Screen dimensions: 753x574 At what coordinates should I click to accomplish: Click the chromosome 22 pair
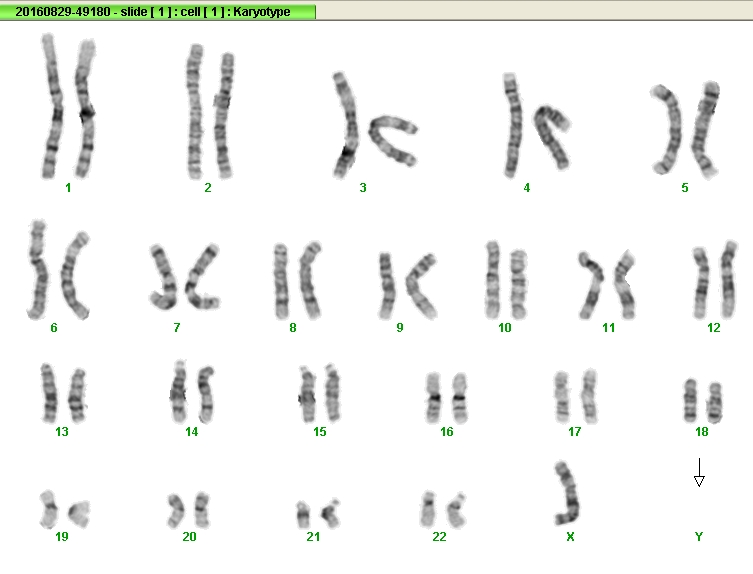tap(443, 510)
